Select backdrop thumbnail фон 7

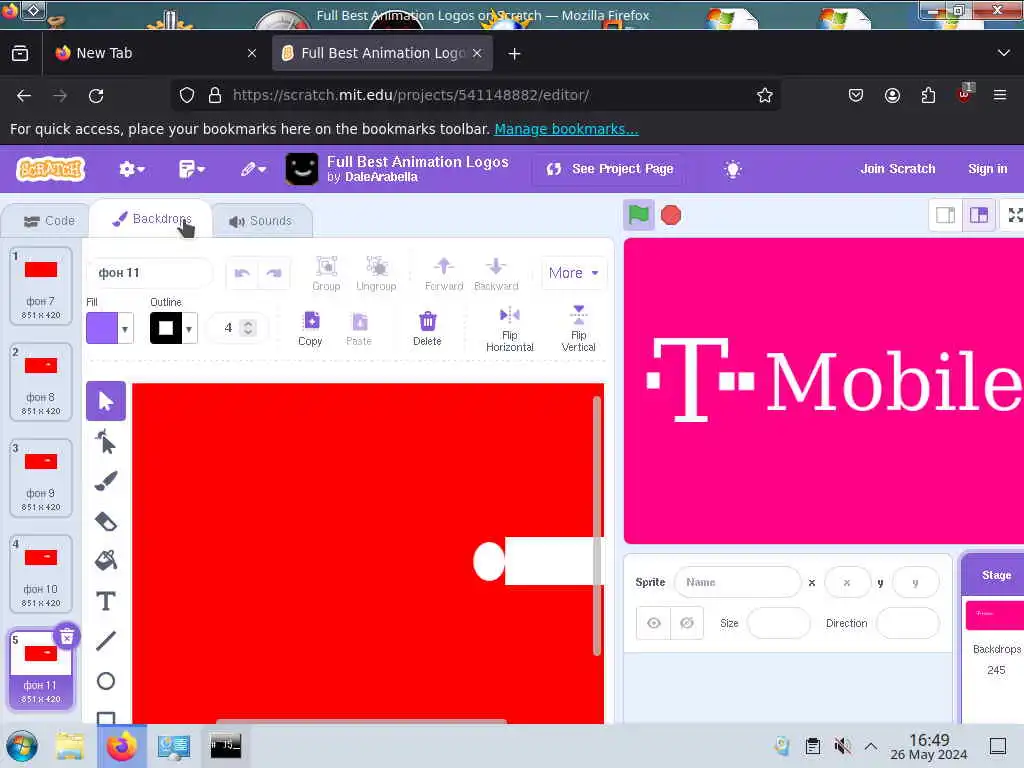[40, 285]
